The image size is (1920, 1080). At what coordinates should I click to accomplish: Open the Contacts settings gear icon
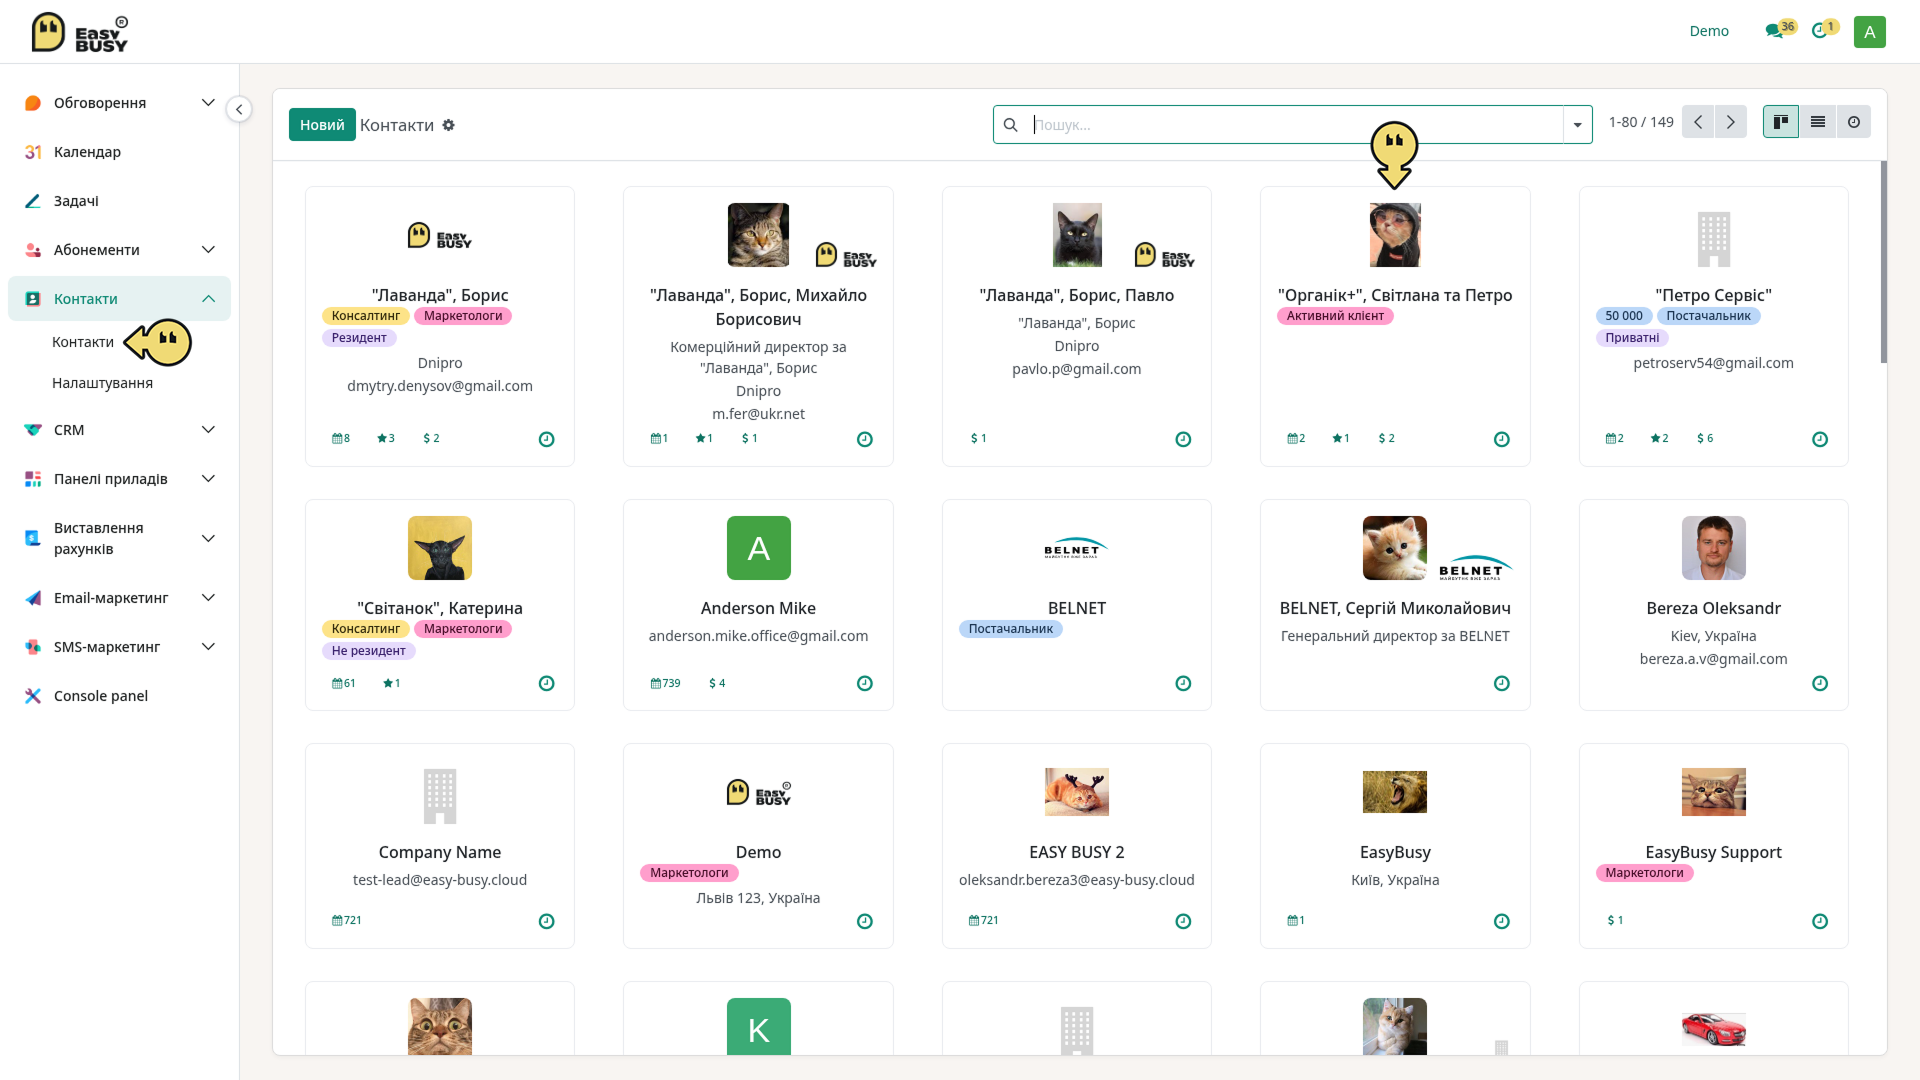point(449,125)
